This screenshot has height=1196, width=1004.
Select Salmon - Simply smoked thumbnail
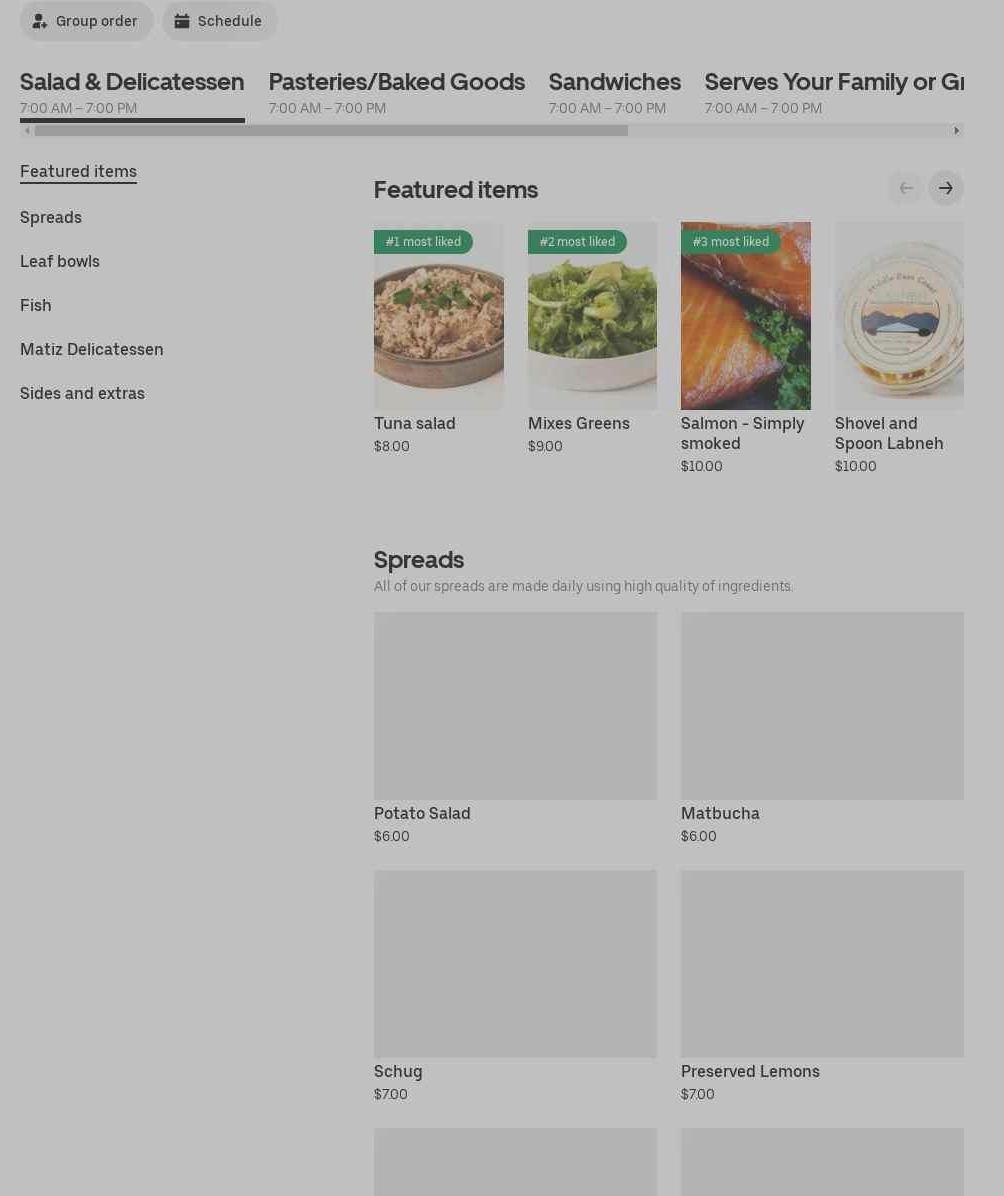pyautogui.click(x=745, y=316)
